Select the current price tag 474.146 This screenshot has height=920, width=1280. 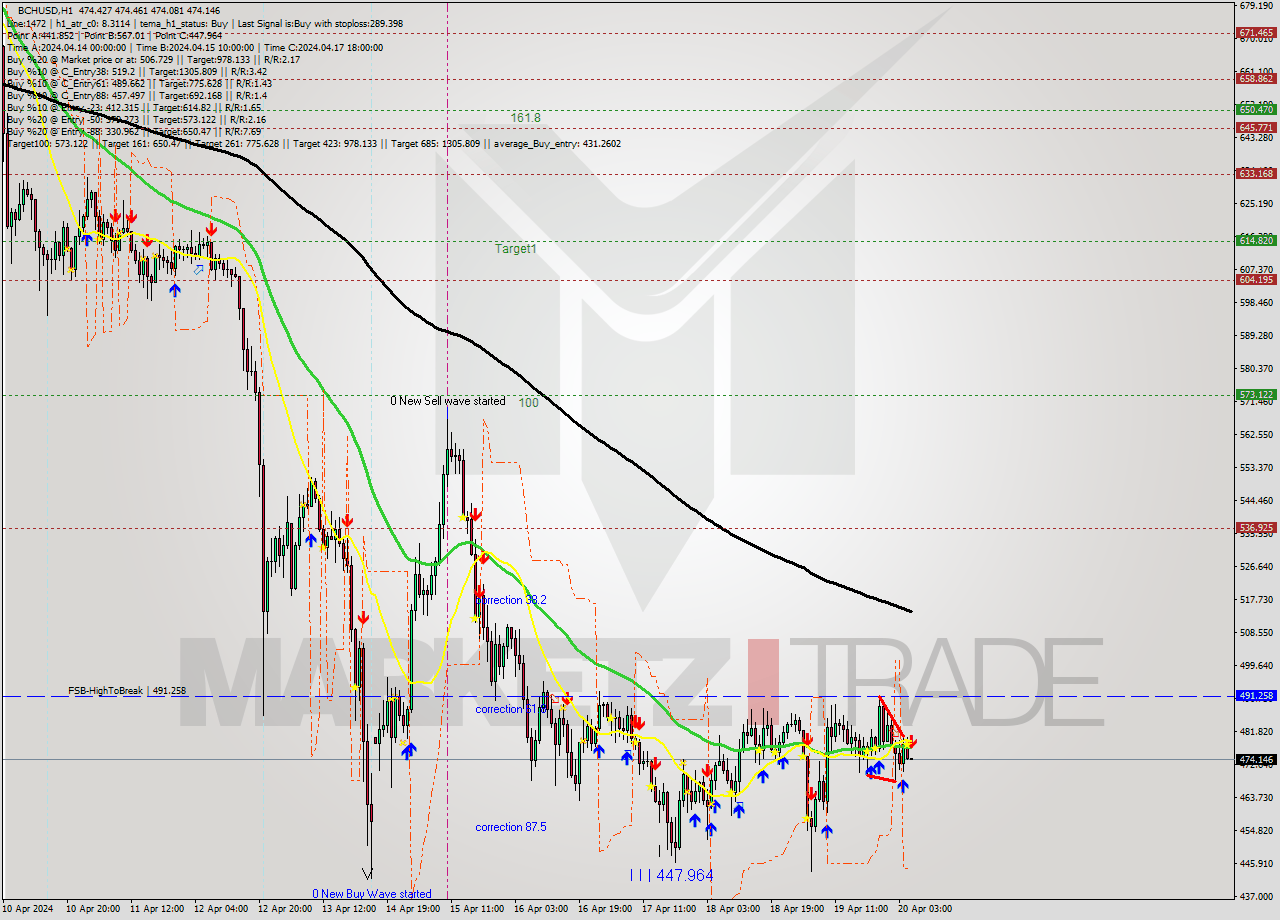[x=1255, y=759]
